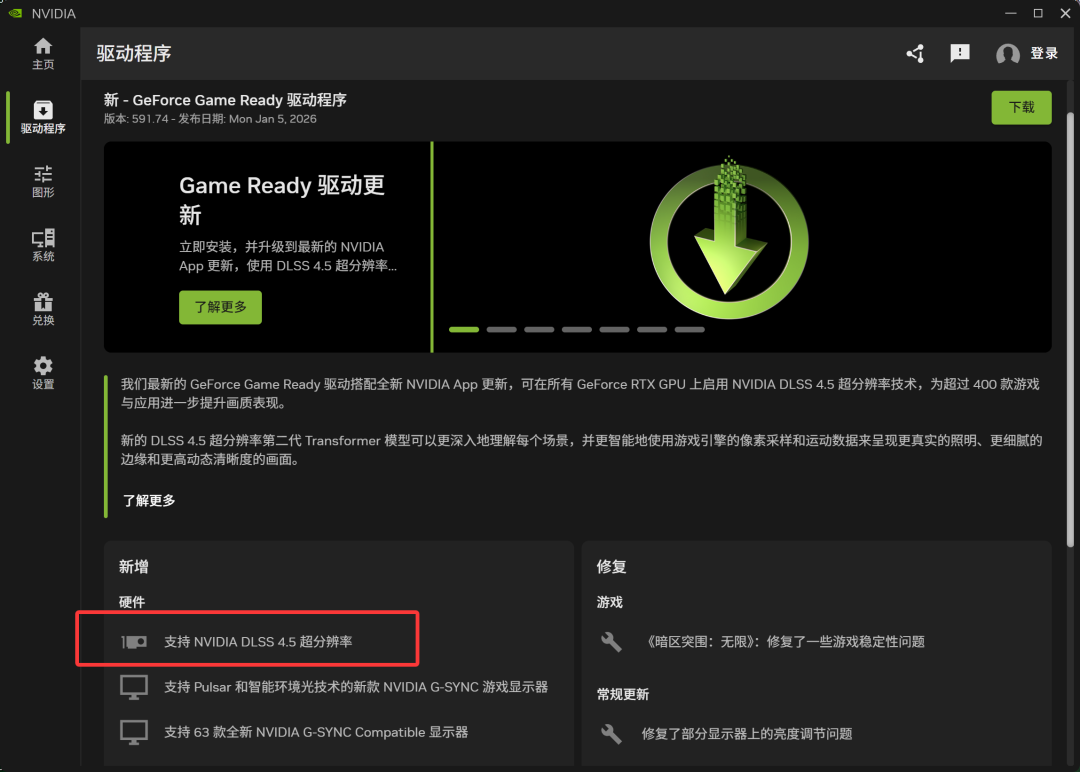
Task: Select the 驱动程序 drivers sidebar icon
Action: click(x=43, y=117)
